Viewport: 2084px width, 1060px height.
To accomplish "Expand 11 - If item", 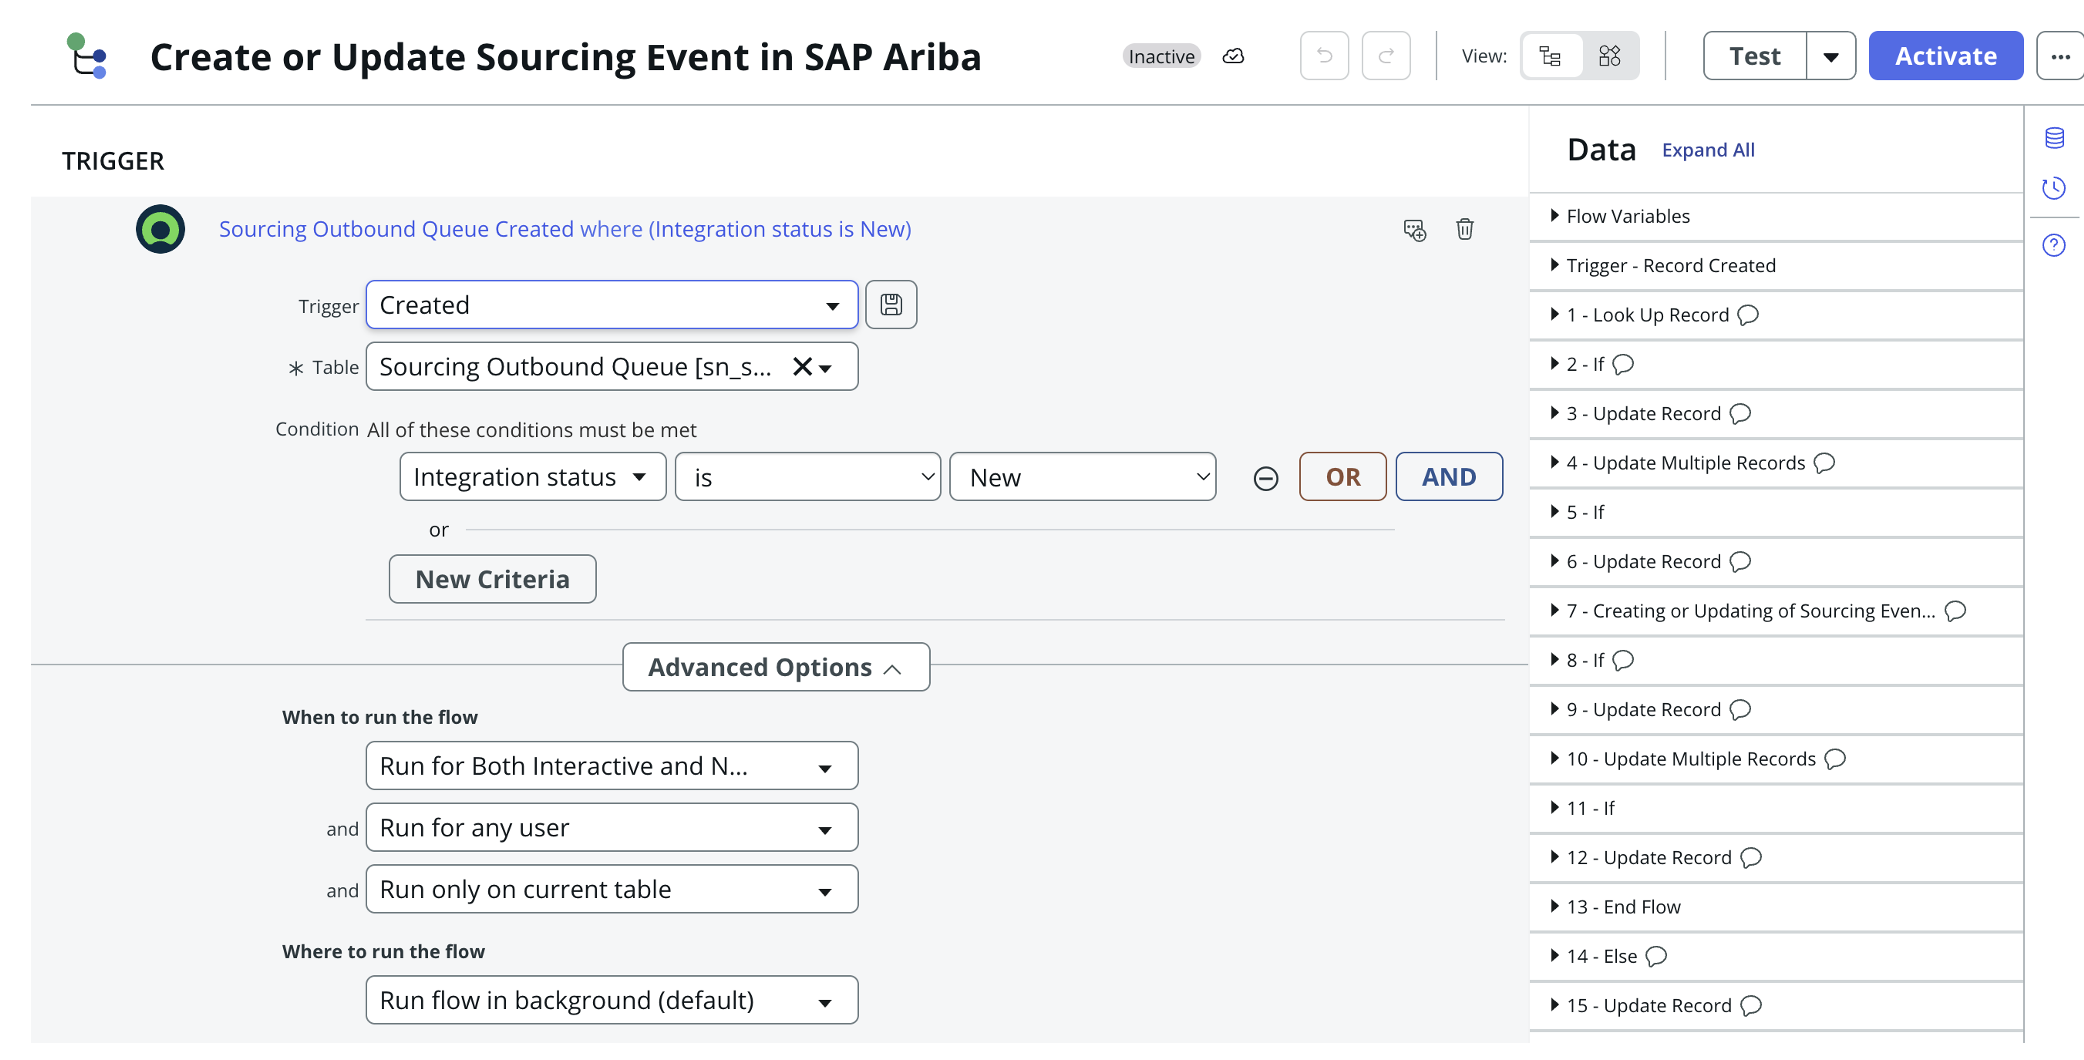I will click(x=1554, y=808).
